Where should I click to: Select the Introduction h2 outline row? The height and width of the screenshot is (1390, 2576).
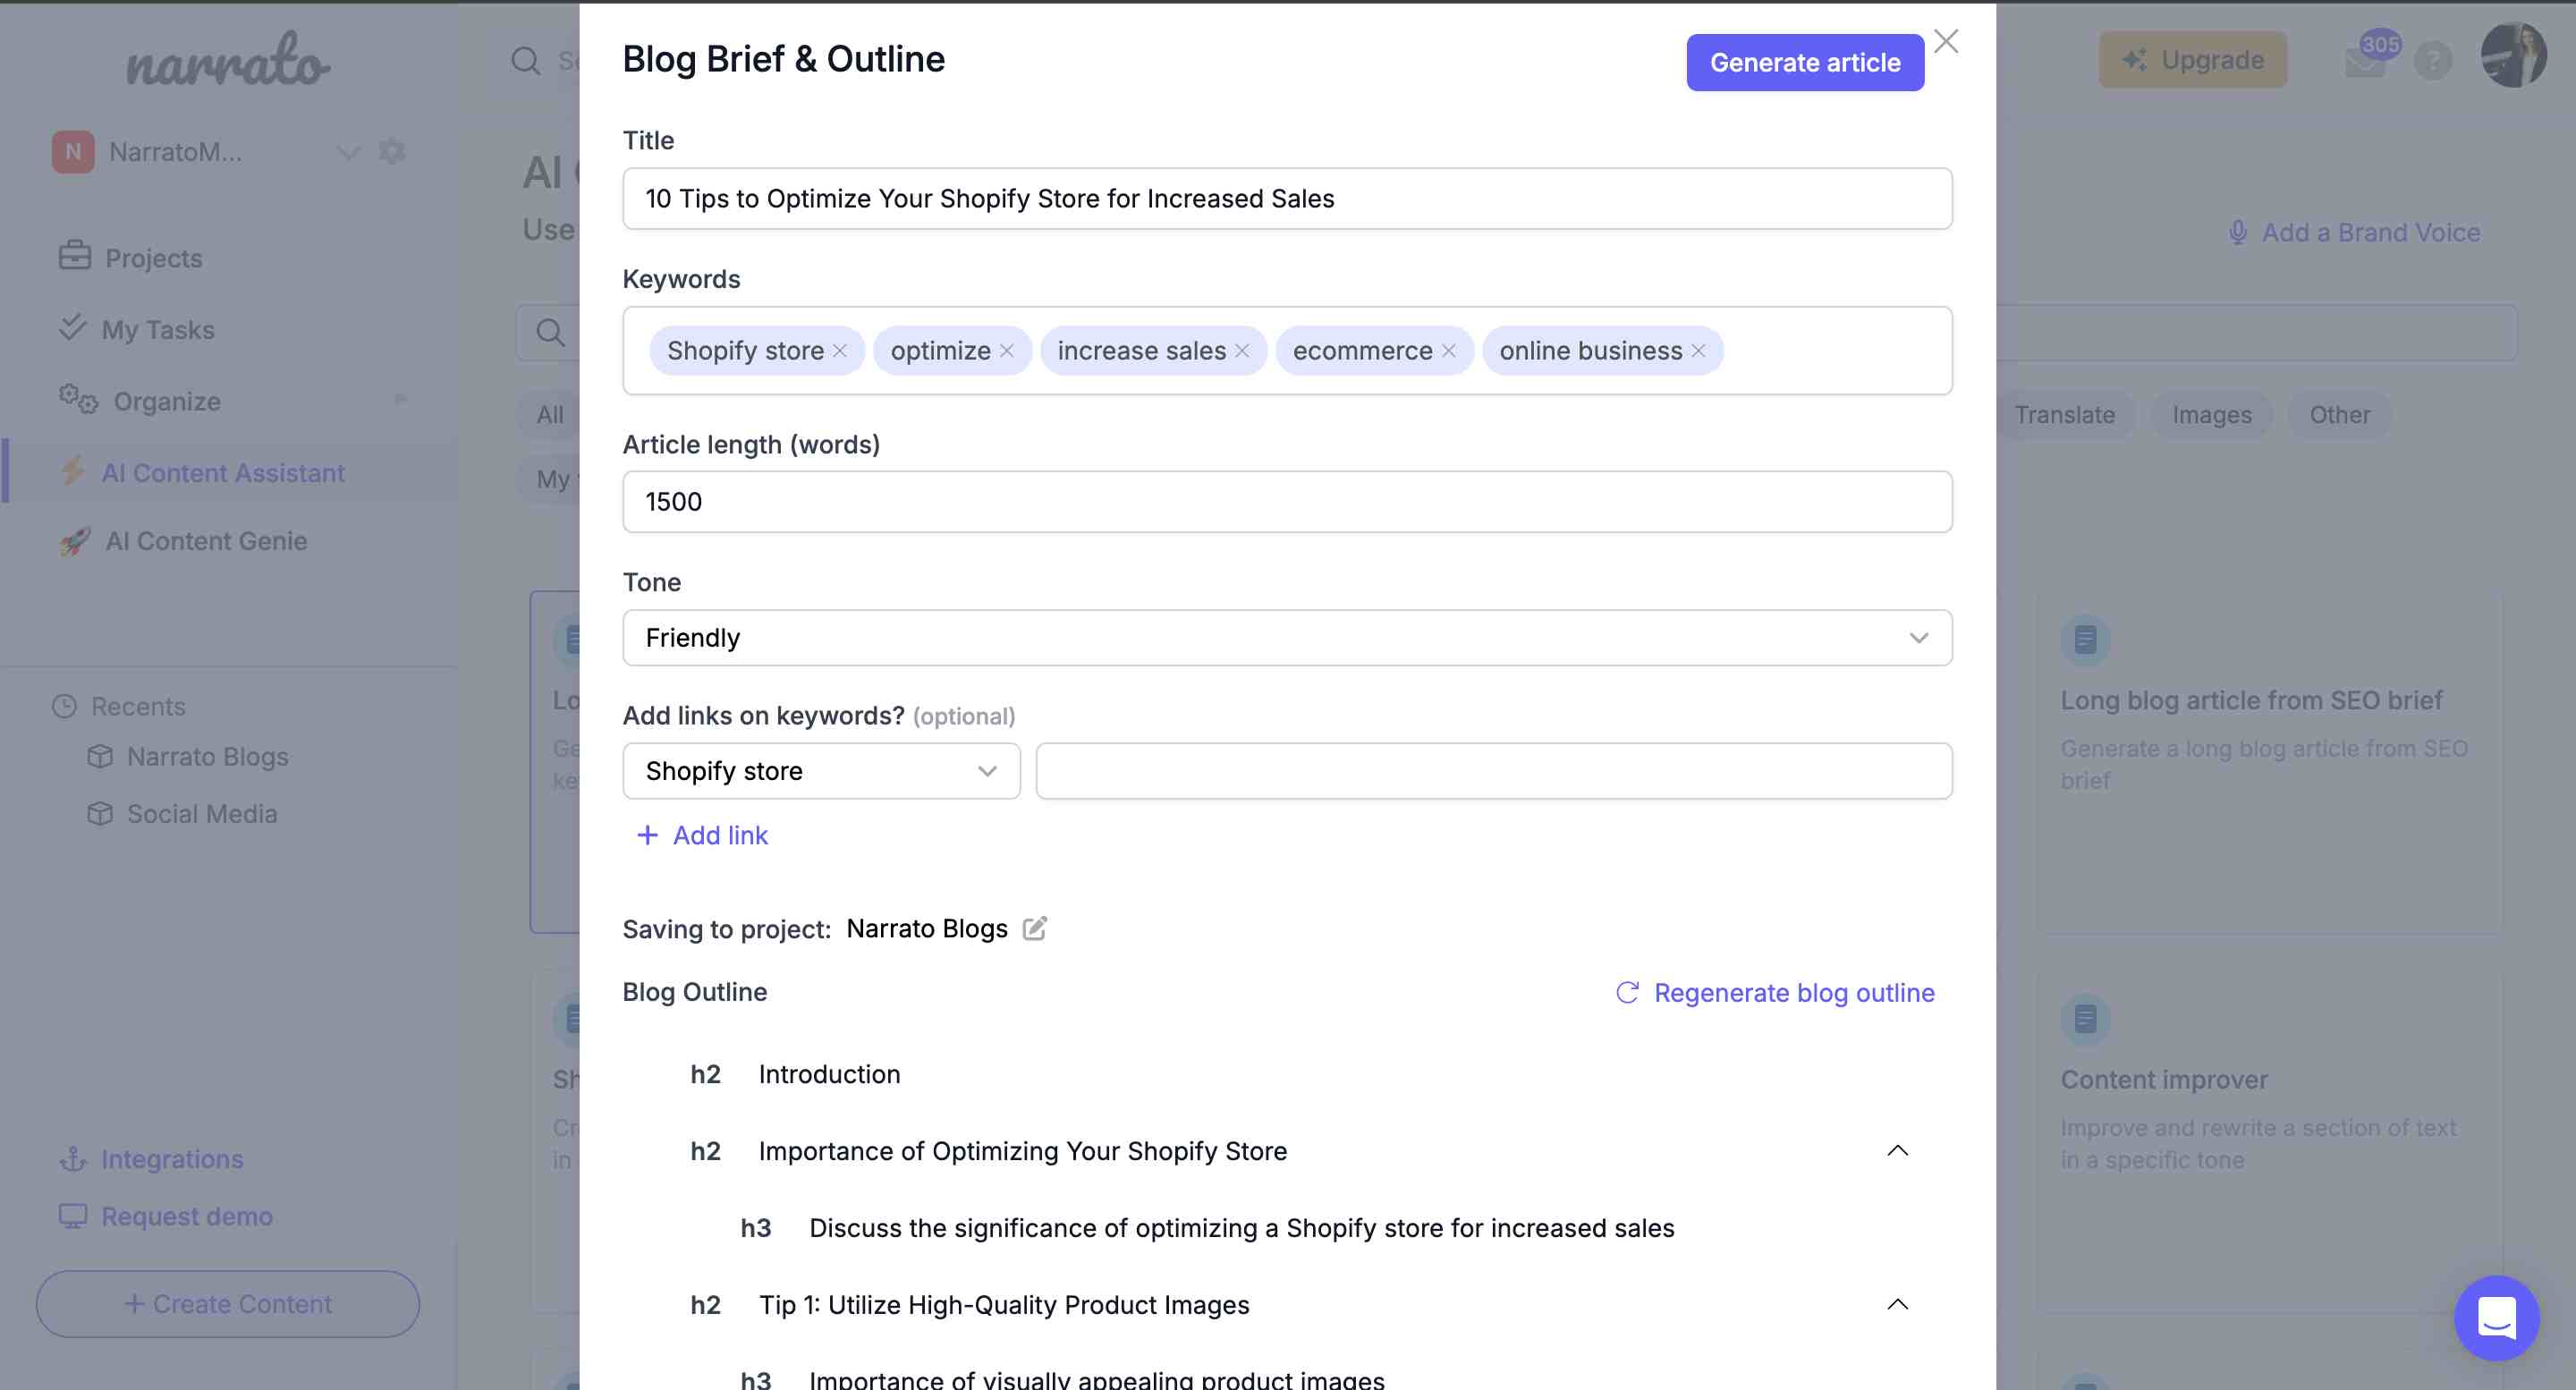[x=1286, y=1074]
